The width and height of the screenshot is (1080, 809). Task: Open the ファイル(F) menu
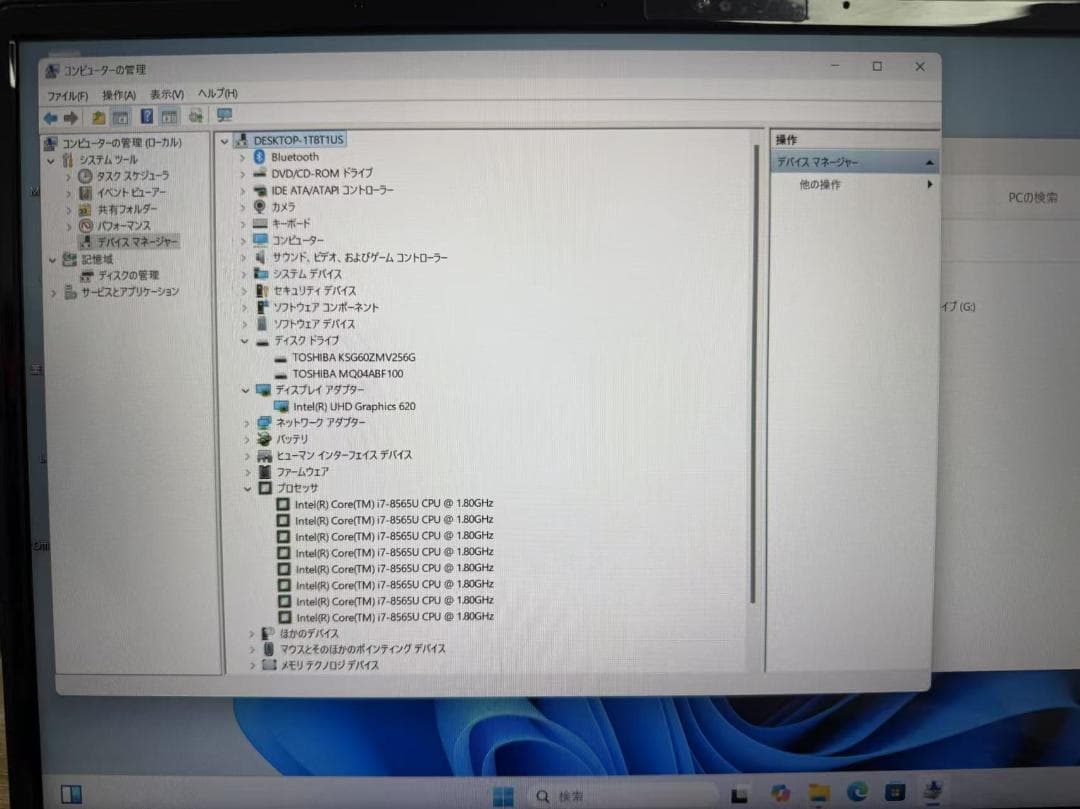click(x=68, y=95)
